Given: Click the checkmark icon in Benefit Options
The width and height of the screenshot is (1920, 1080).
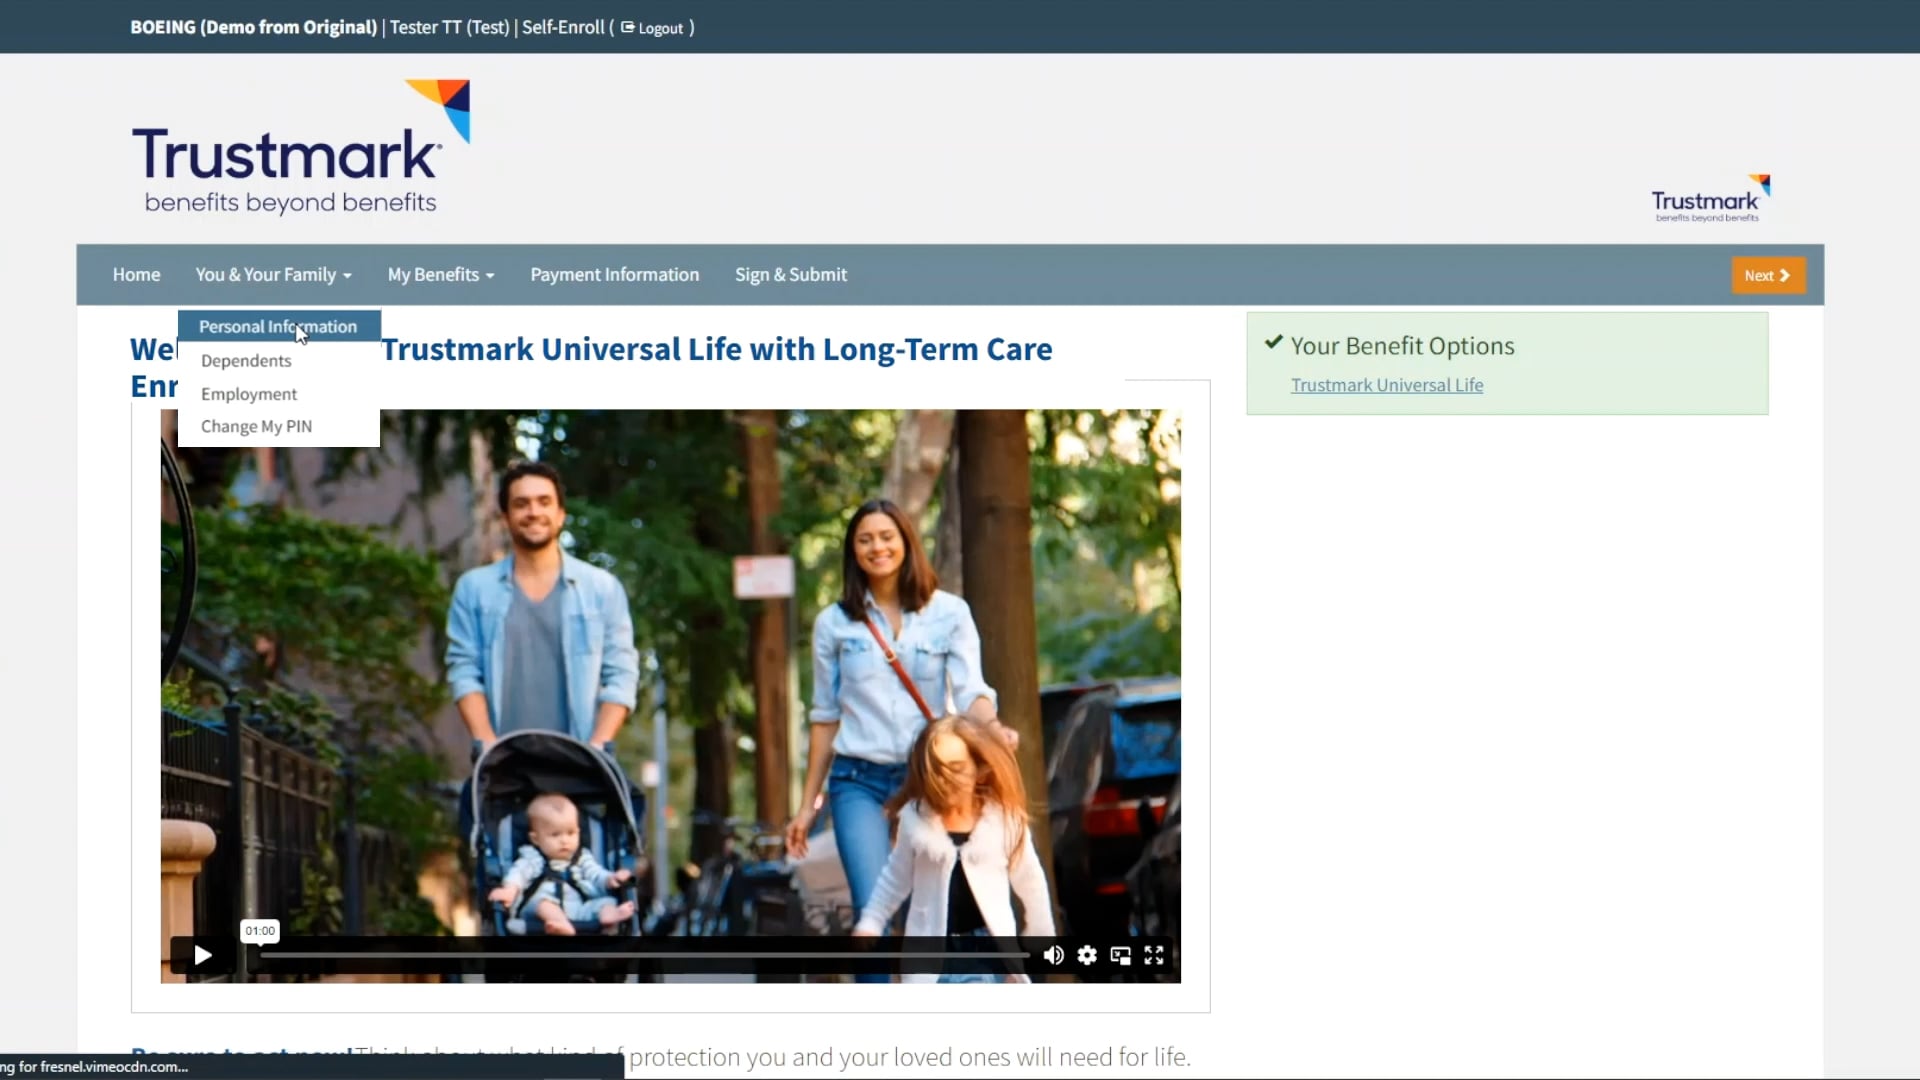Looking at the screenshot, I should coord(1274,343).
